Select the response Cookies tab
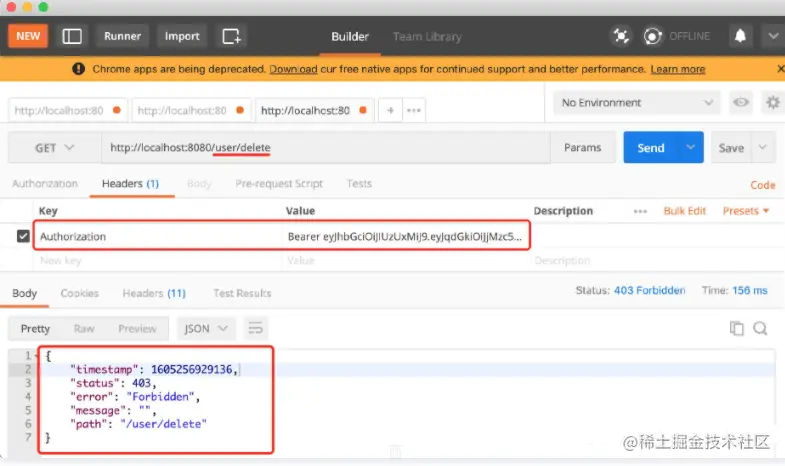Viewport: 785px width, 466px height. tap(80, 293)
